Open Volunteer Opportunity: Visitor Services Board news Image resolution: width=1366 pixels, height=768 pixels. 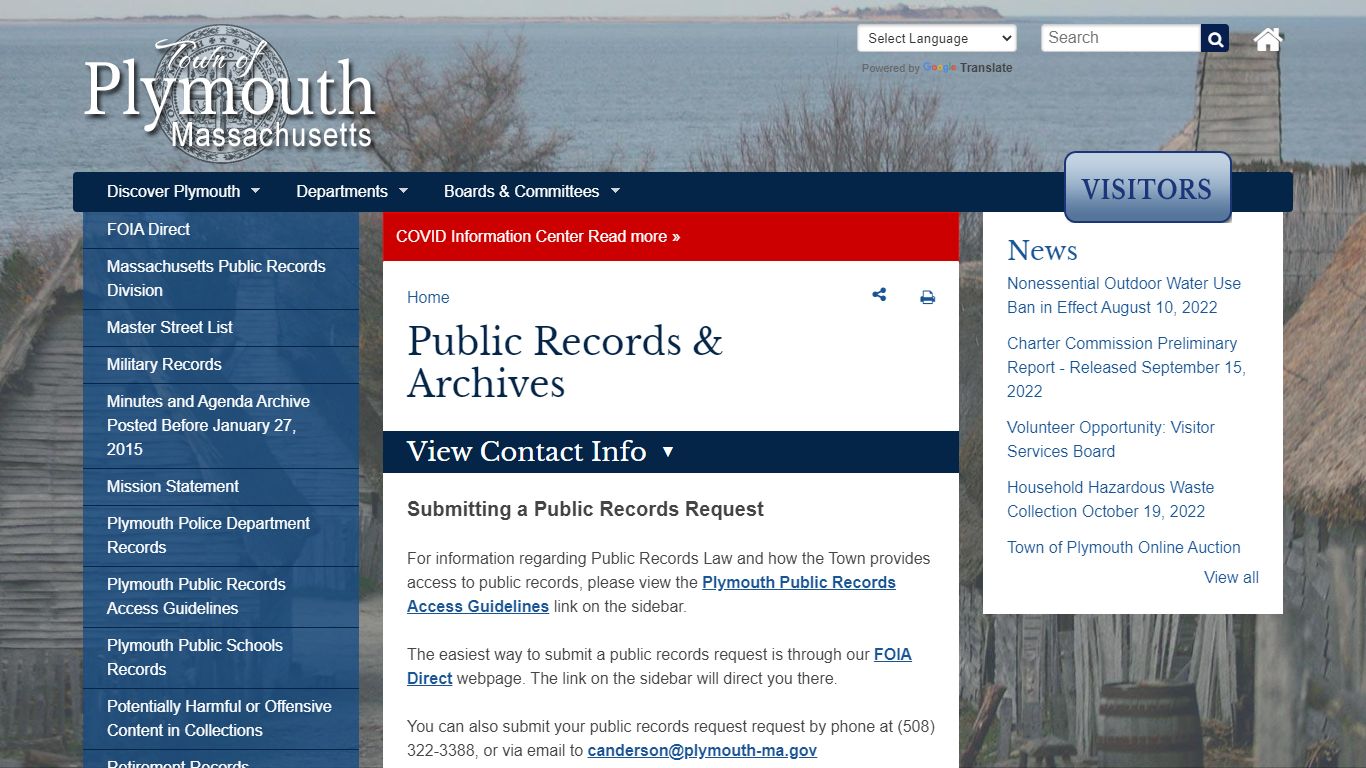tap(1110, 439)
